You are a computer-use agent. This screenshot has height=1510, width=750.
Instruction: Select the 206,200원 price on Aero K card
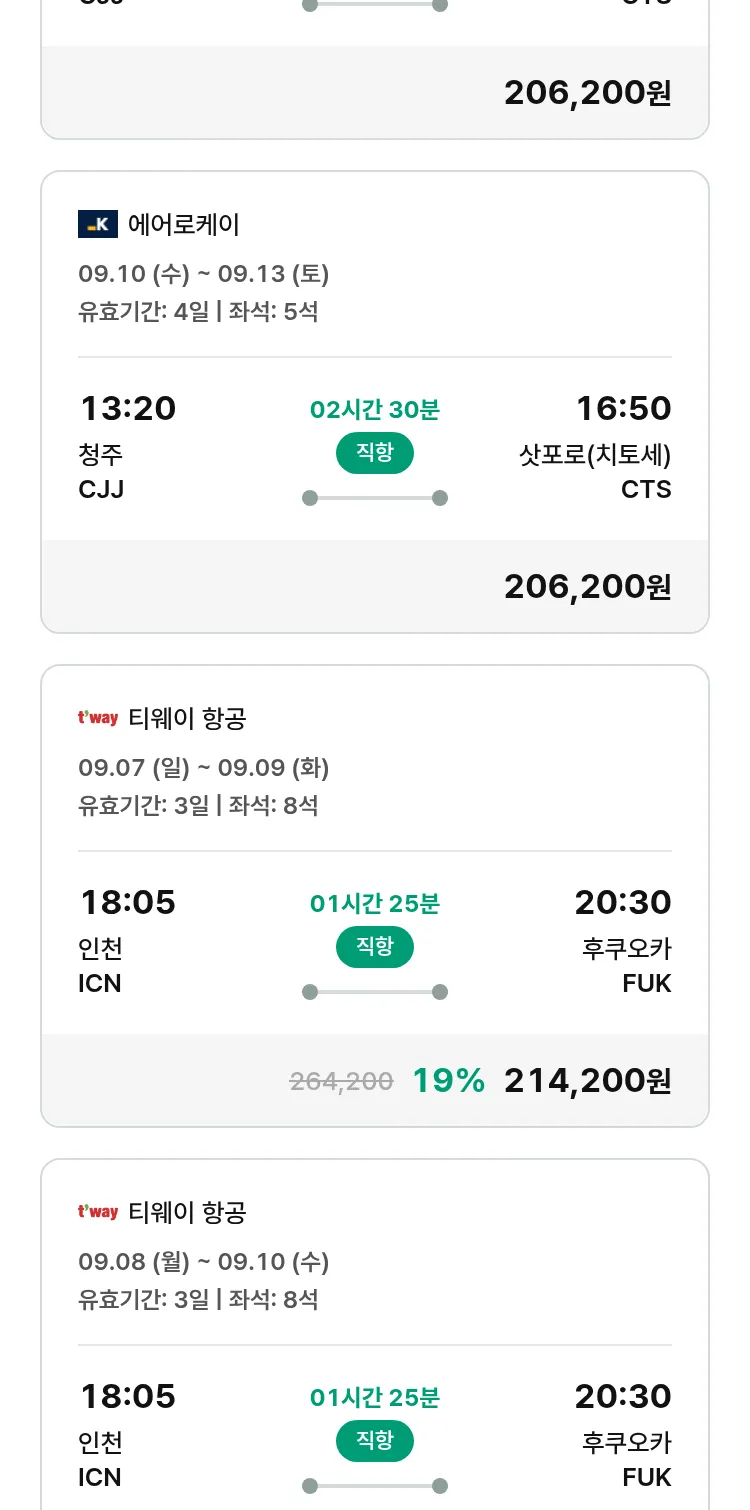587,586
